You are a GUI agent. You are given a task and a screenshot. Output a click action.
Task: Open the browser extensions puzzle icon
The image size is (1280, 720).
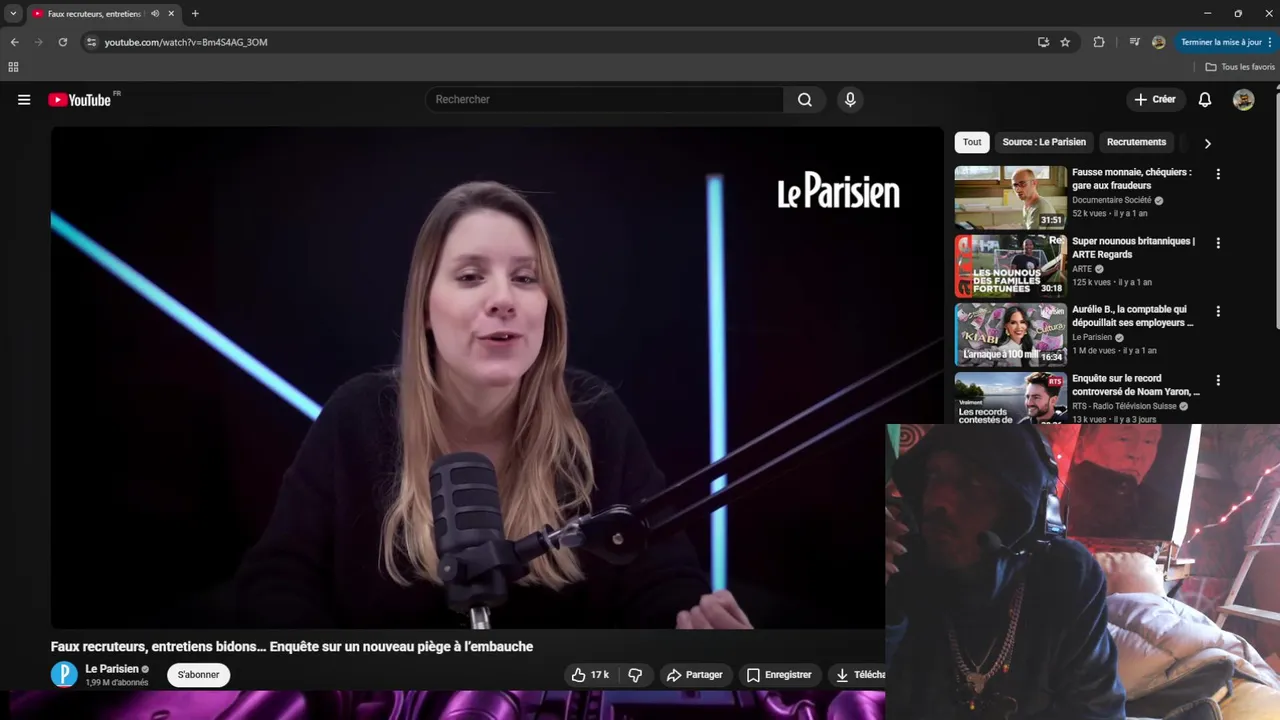tap(1099, 42)
